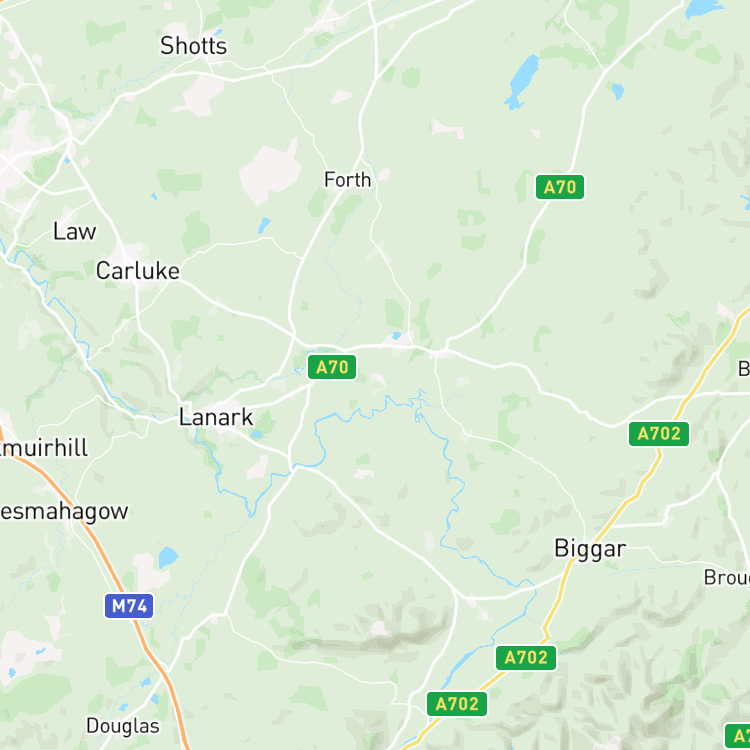Select the Biggar town label
The image size is (750, 750).
(x=590, y=549)
